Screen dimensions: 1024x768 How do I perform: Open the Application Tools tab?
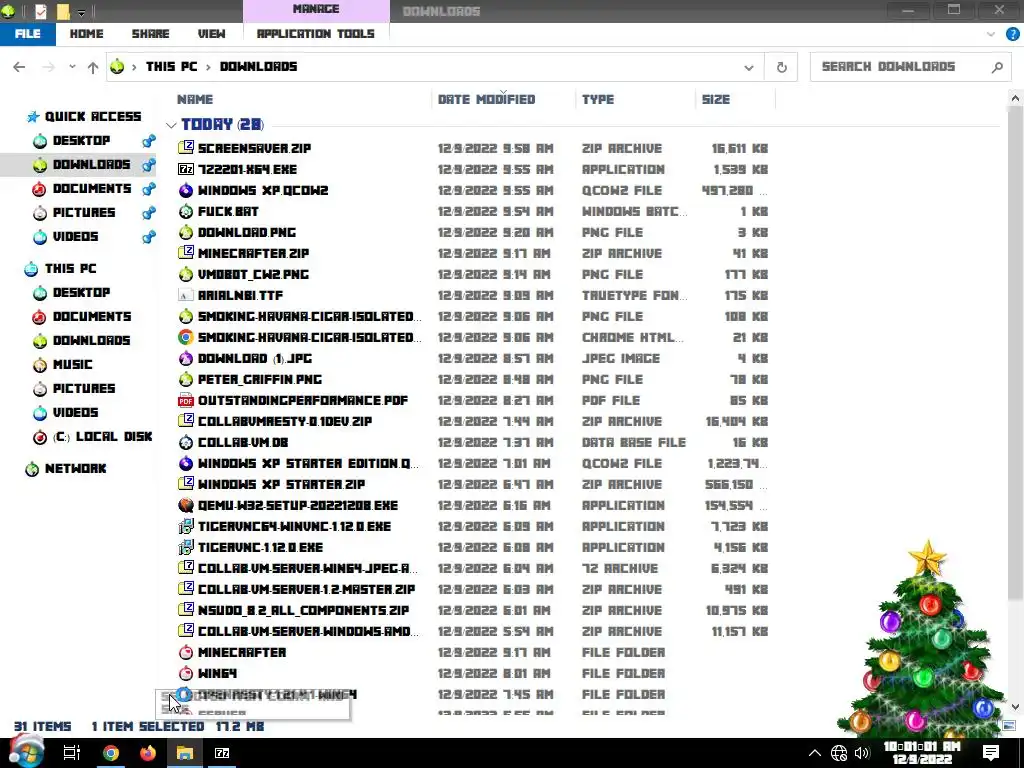pos(315,34)
